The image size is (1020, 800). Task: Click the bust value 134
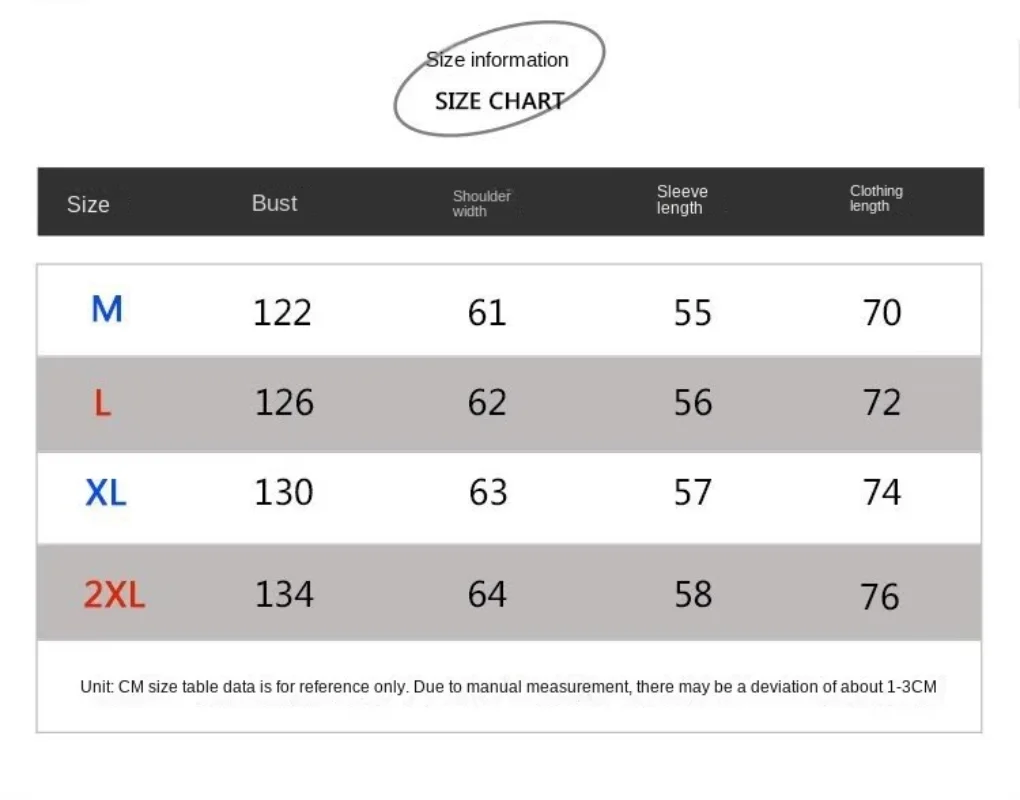(284, 595)
